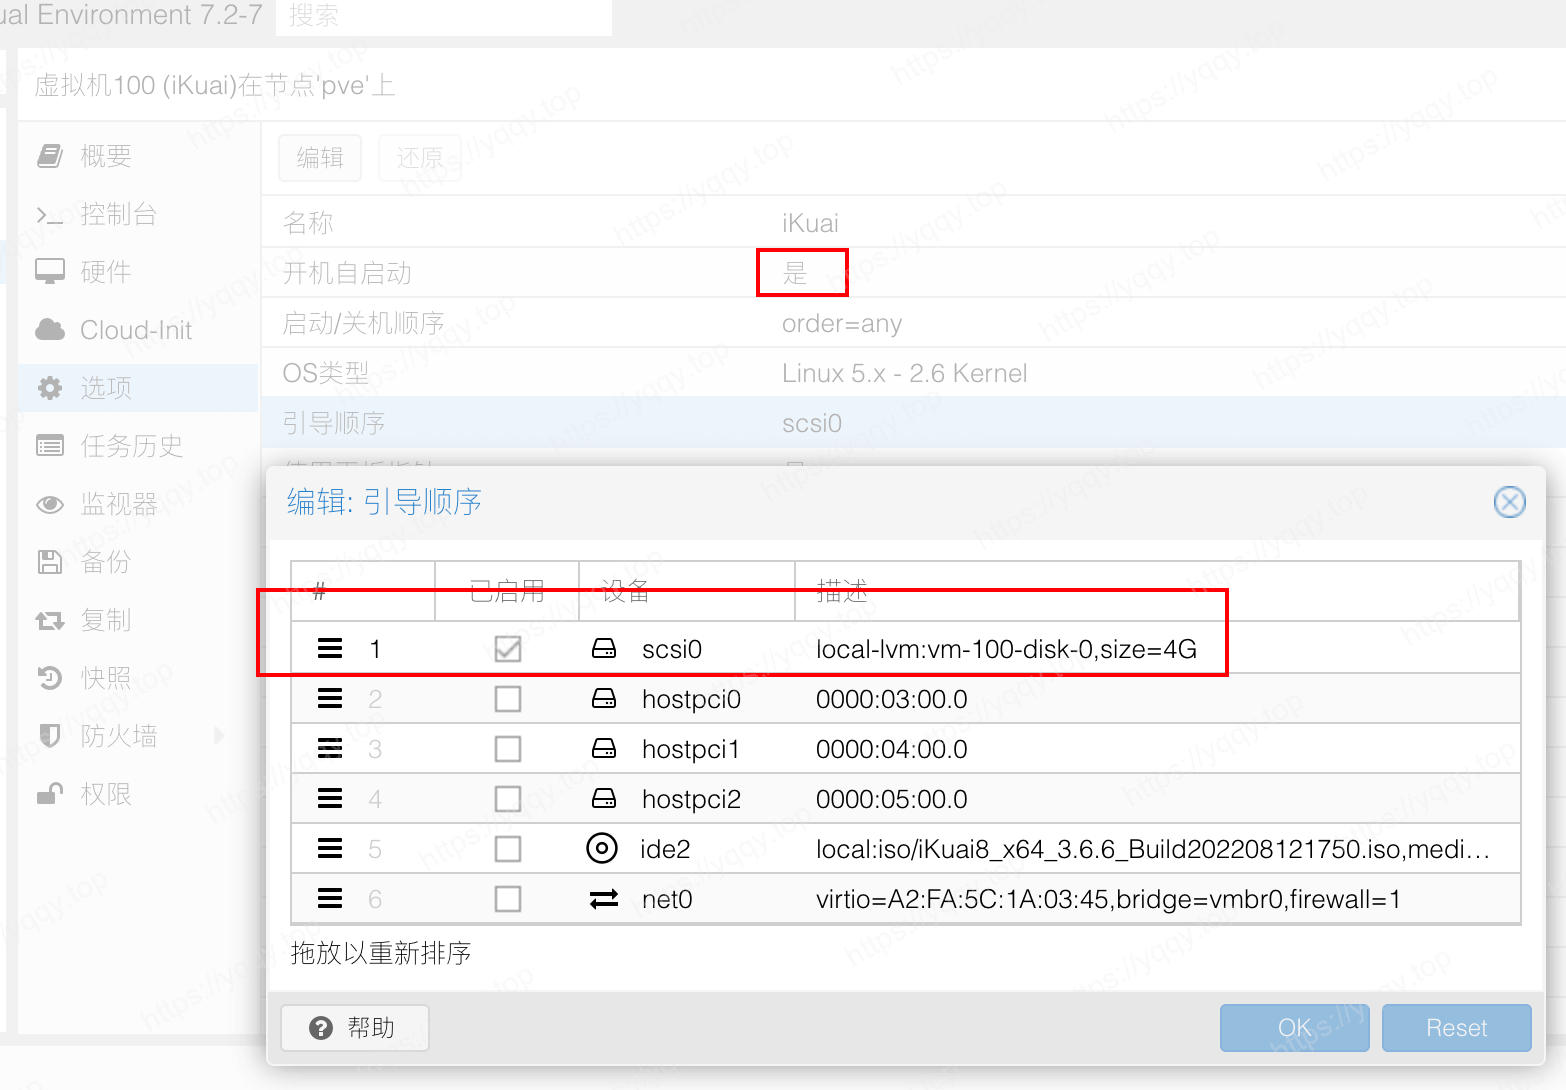This screenshot has width=1566, height=1090.
Task: Click the local-lvm:vm-100-disk-0,size=4G description
Action: pyautogui.click(x=1006, y=649)
